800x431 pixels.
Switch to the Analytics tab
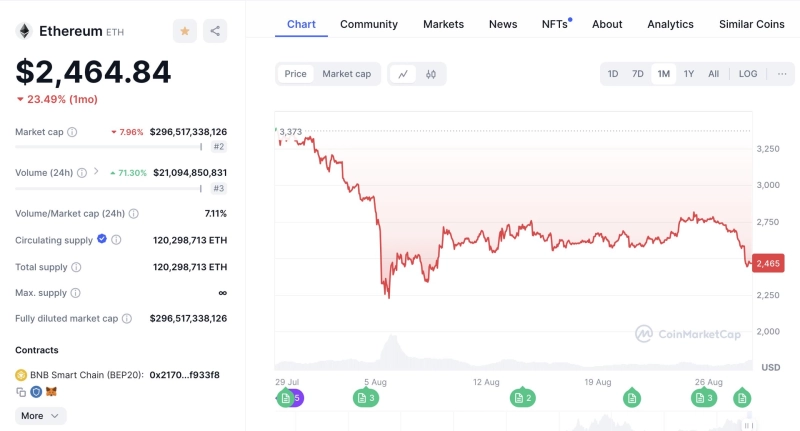click(670, 24)
